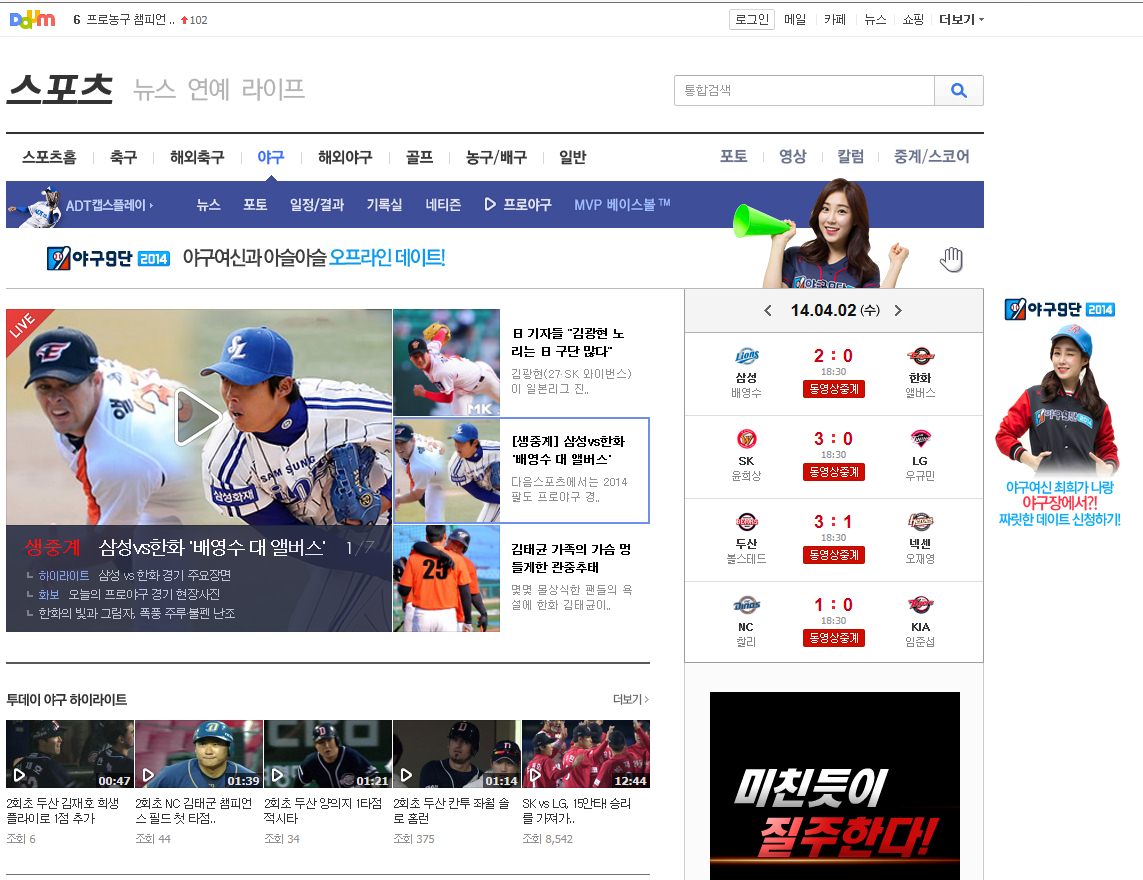Click Samsung Lions team logo
This screenshot has height=880, width=1143.
click(746, 357)
